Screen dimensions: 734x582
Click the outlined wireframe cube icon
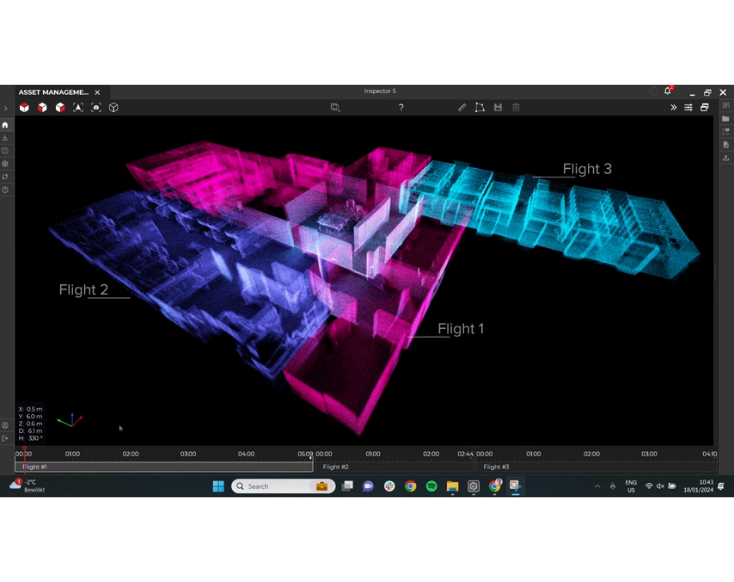click(x=114, y=107)
